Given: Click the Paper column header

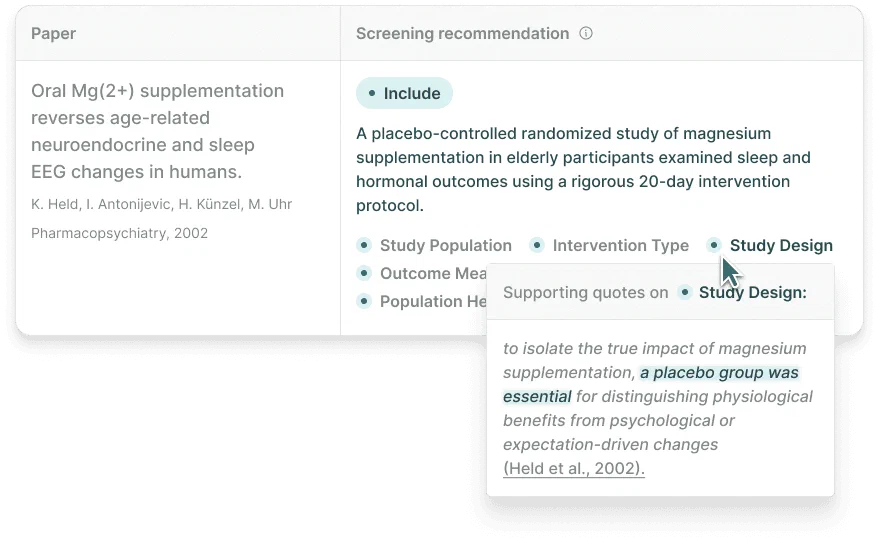Looking at the screenshot, I should click(x=53, y=34).
